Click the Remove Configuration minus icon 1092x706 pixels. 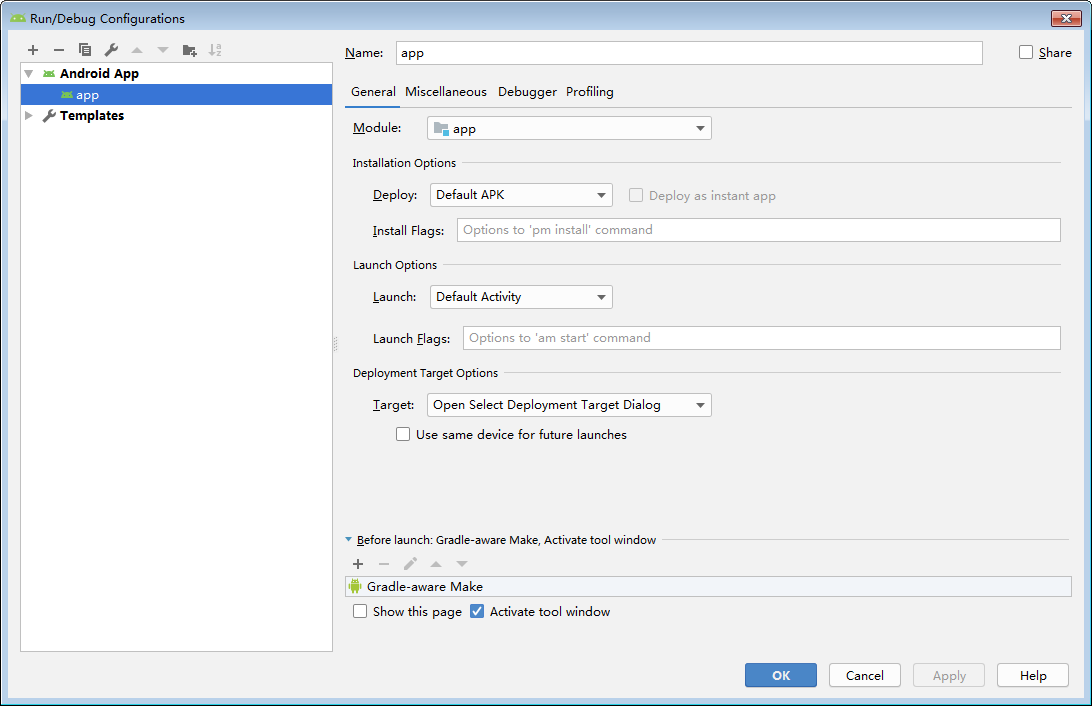[x=59, y=50]
